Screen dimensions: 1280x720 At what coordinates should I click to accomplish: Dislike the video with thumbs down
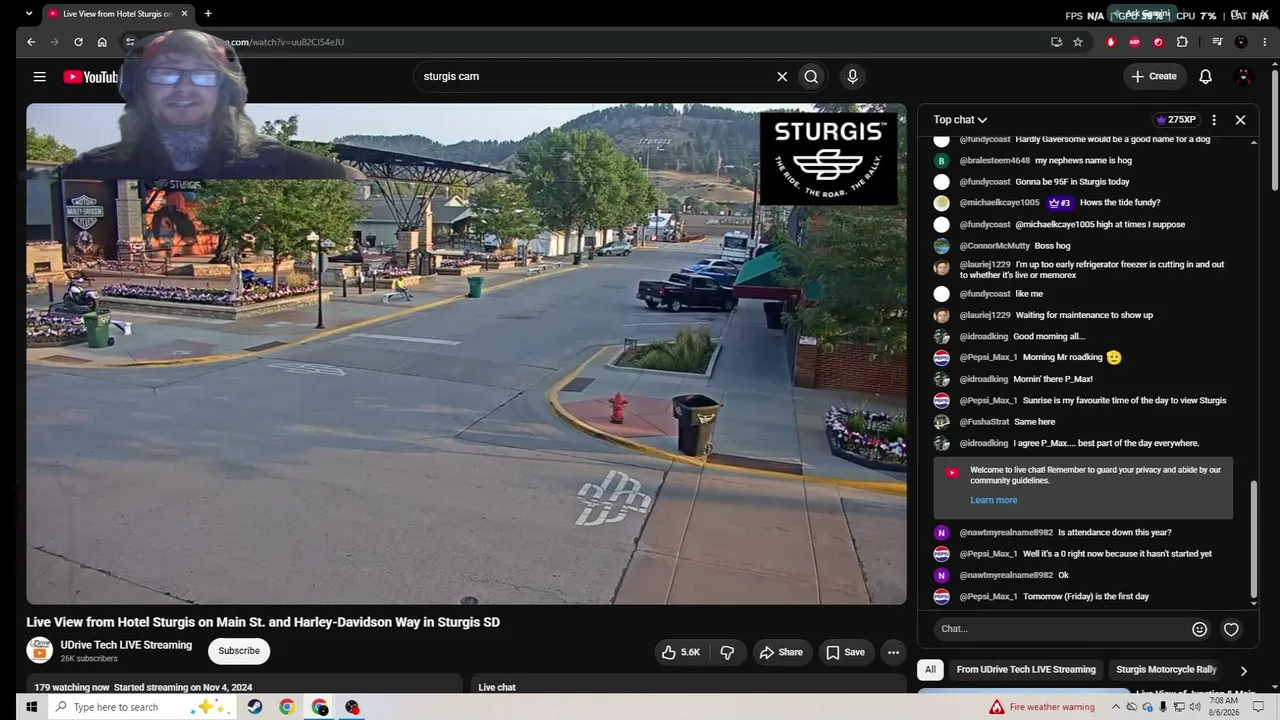[727, 652]
